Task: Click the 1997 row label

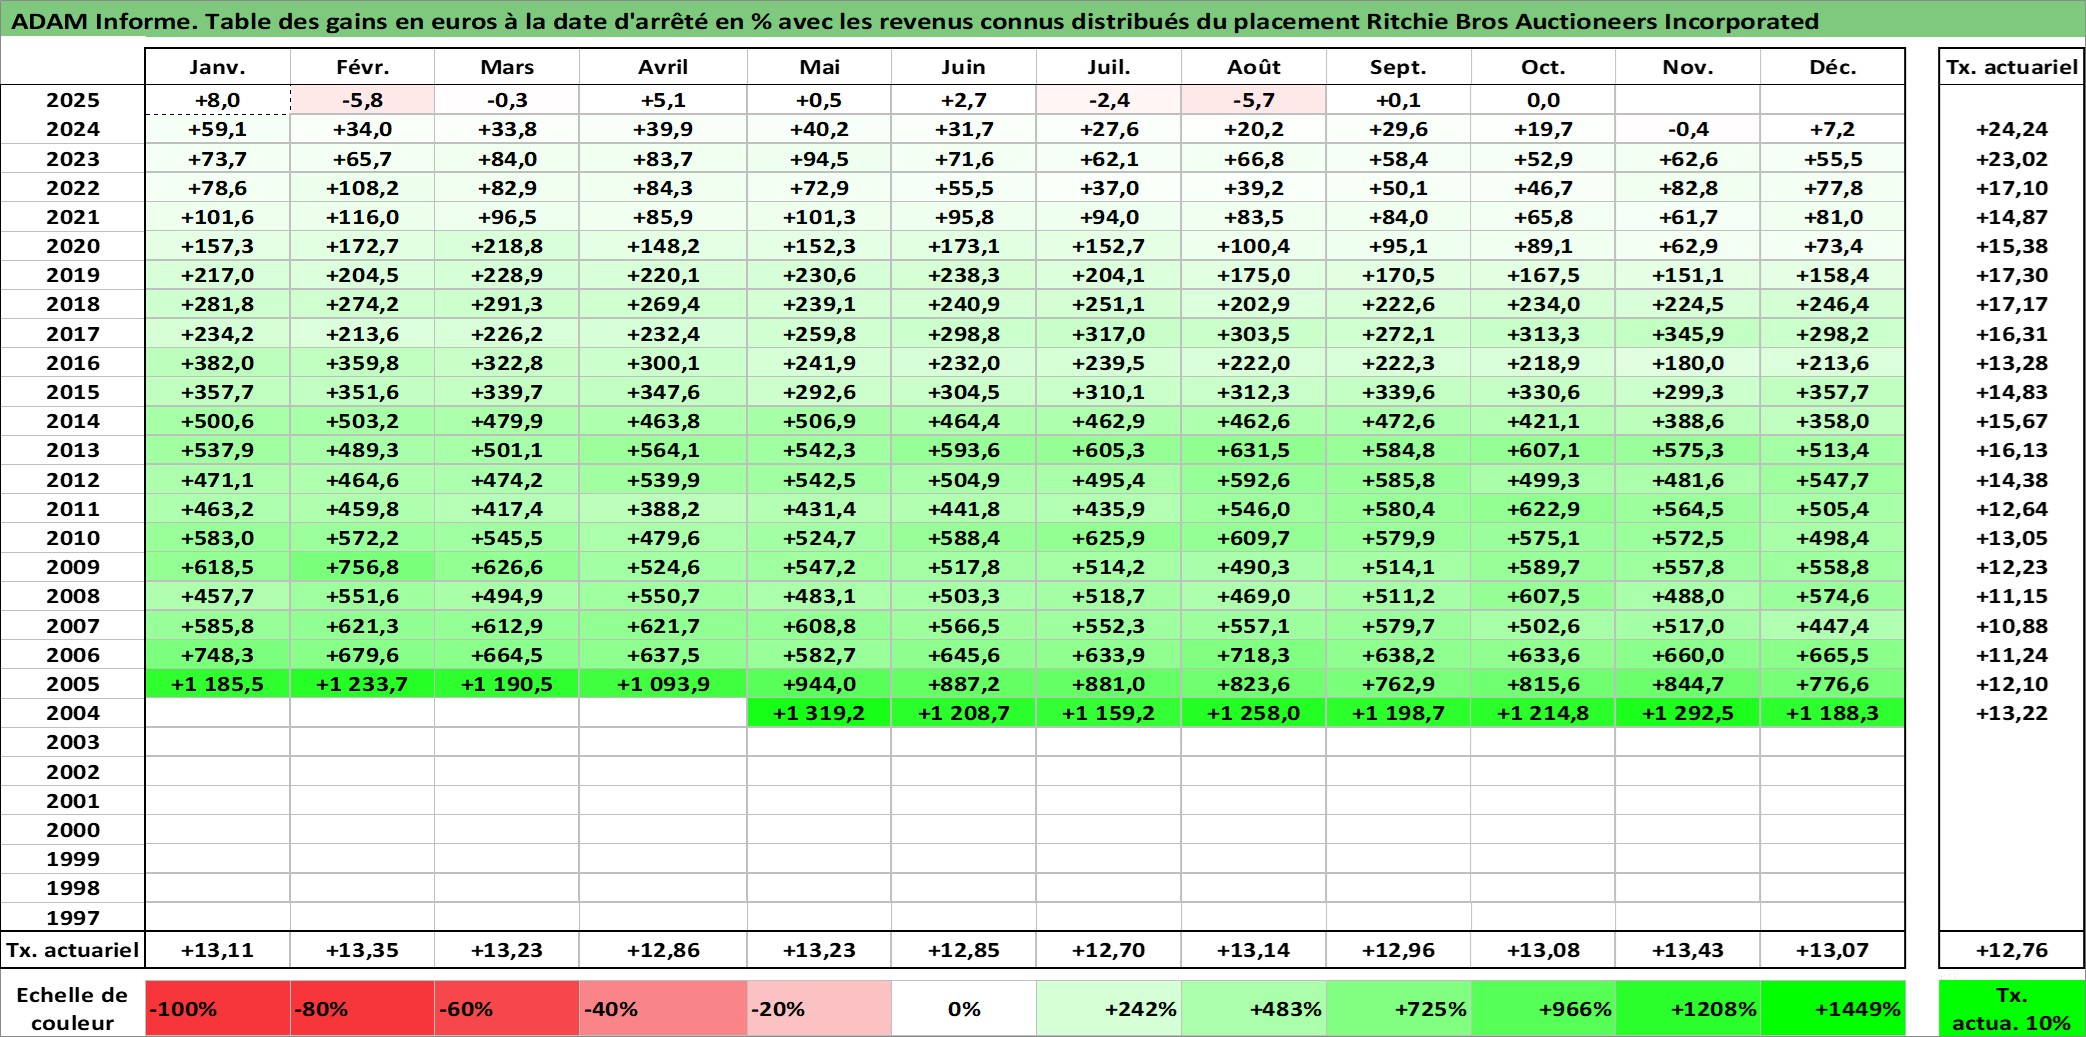Action: tap(73, 917)
